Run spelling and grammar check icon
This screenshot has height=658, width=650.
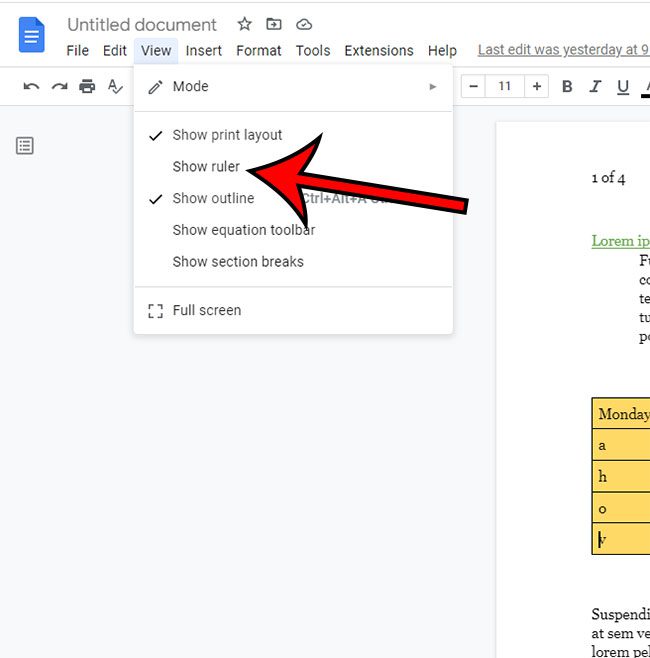(x=115, y=87)
